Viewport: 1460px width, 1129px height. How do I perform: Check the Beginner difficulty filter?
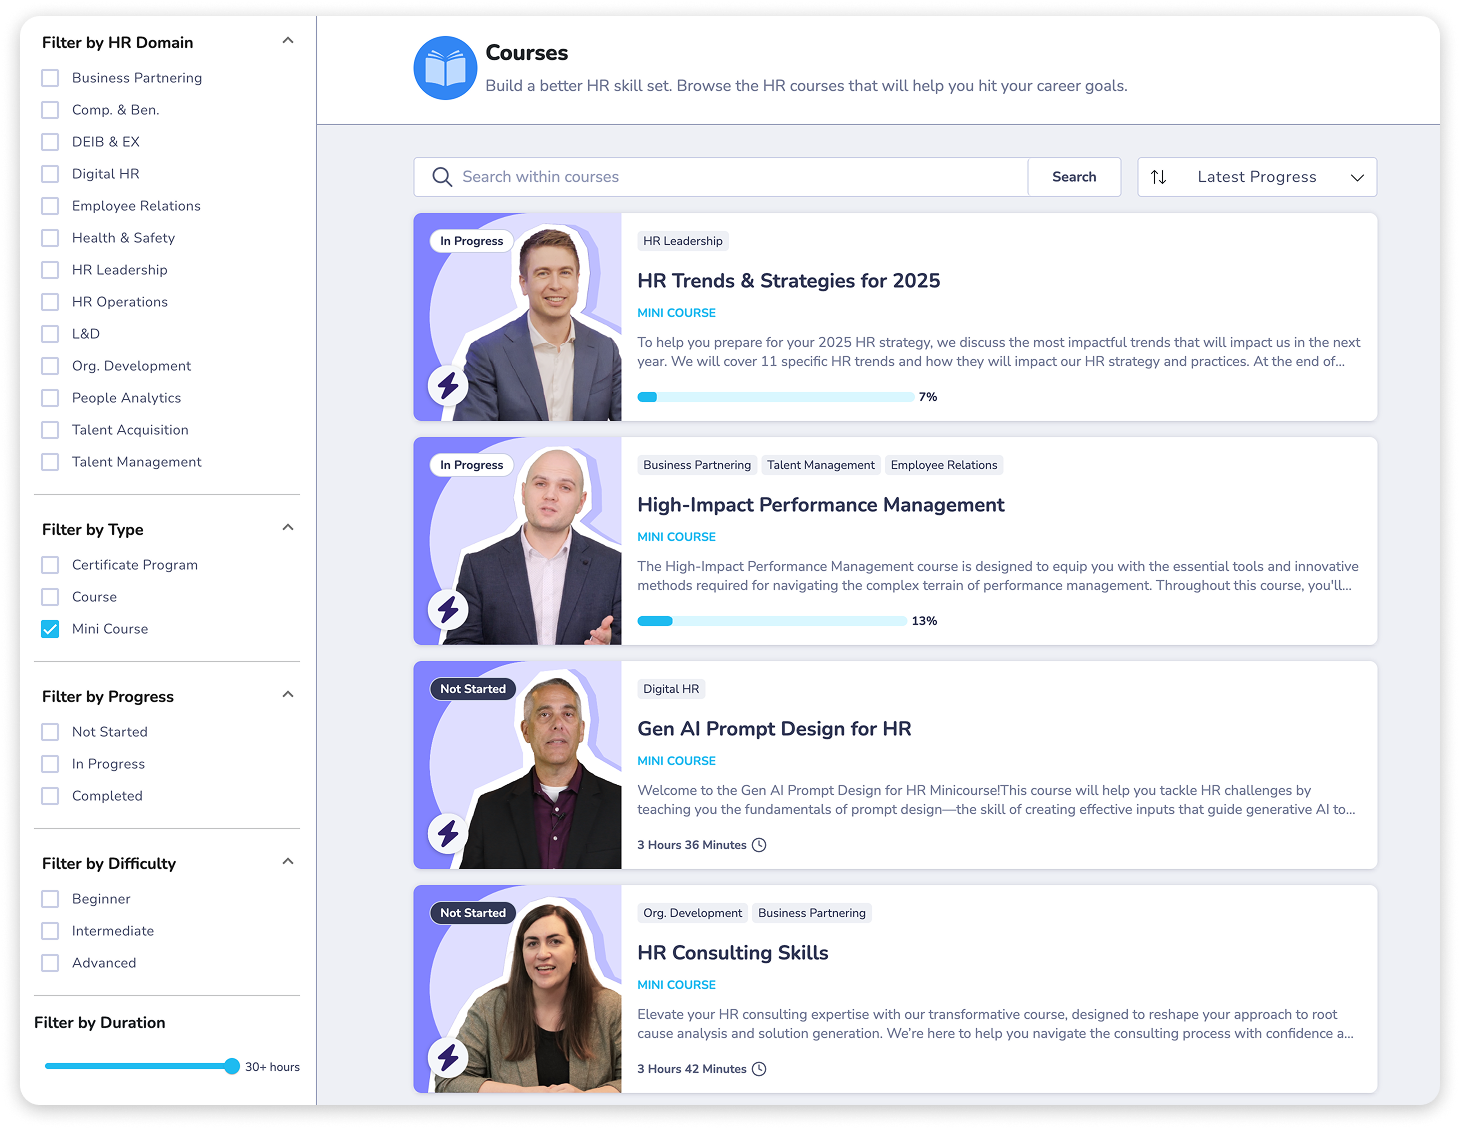(x=50, y=899)
